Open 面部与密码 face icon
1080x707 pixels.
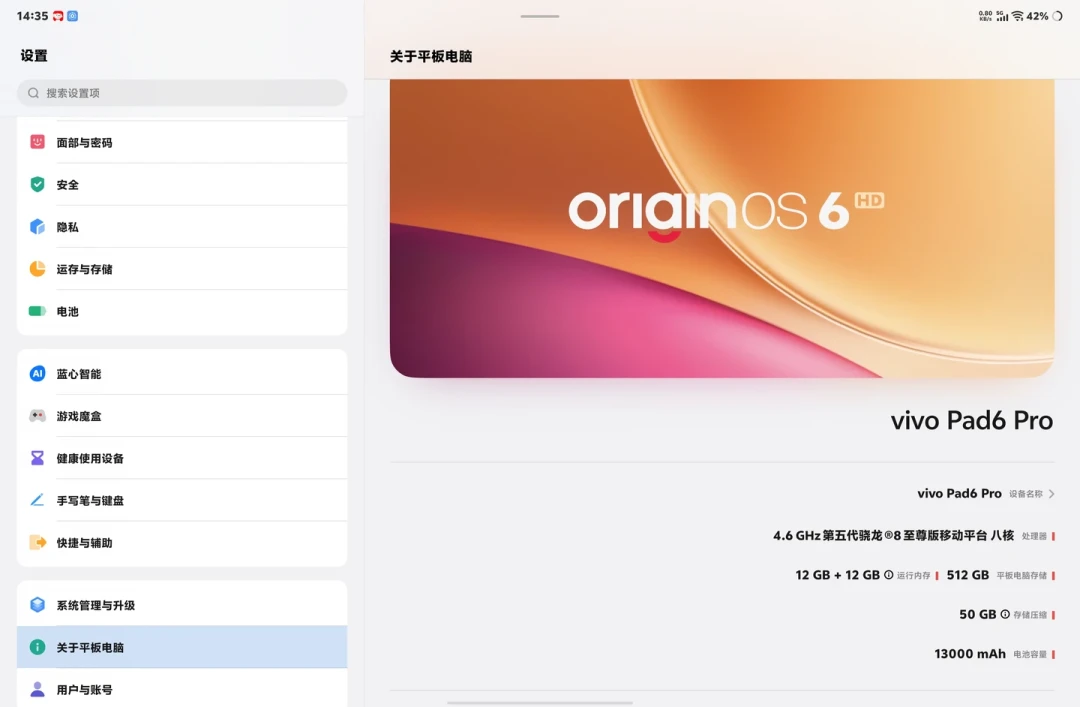(37, 142)
